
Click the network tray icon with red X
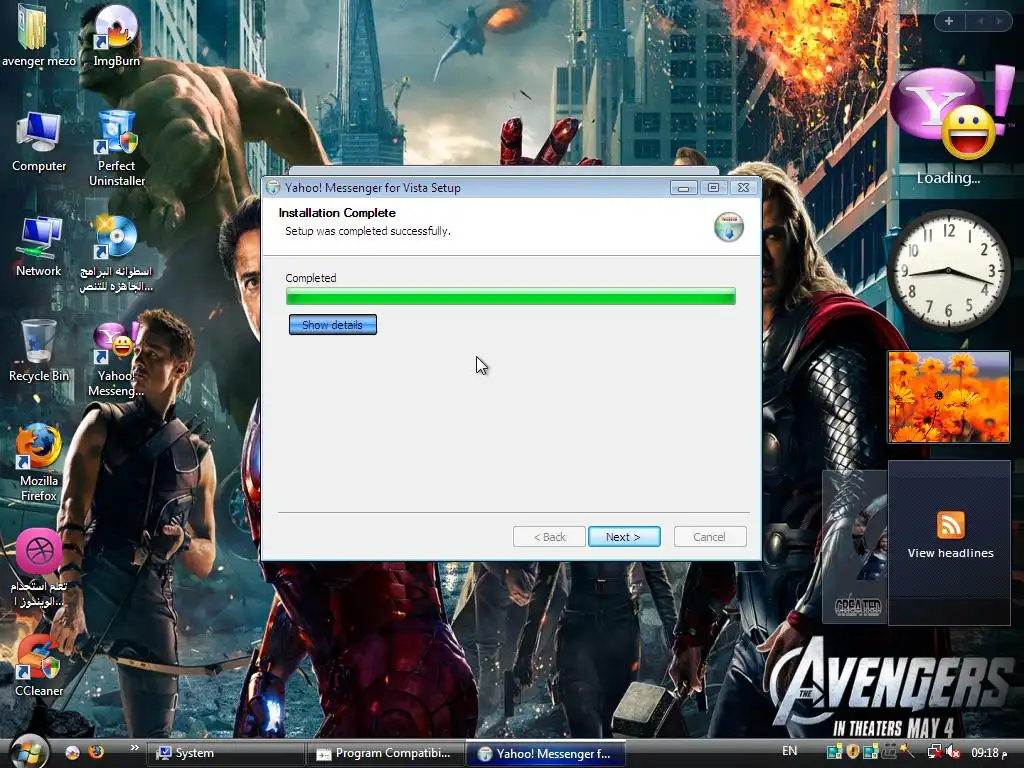click(935, 752)
